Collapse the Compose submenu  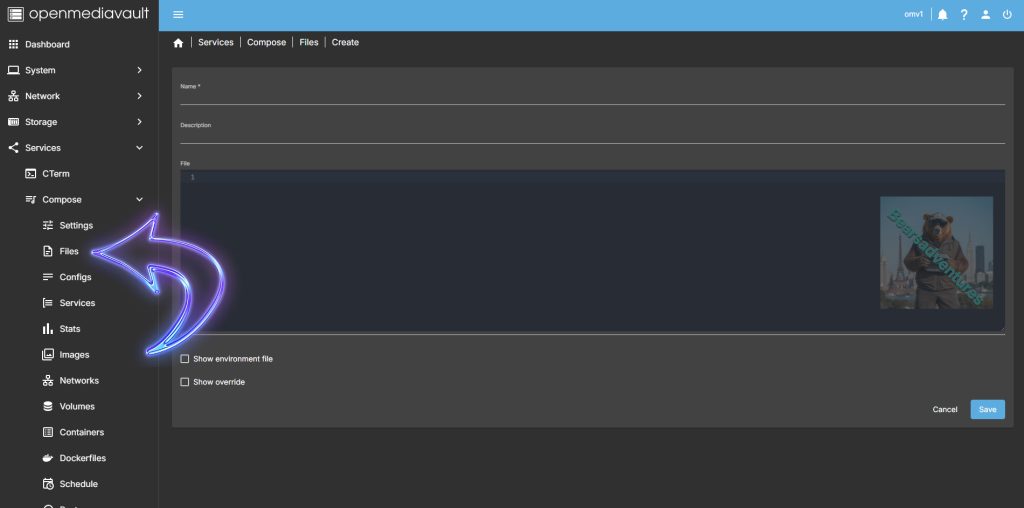coord(139,199)
